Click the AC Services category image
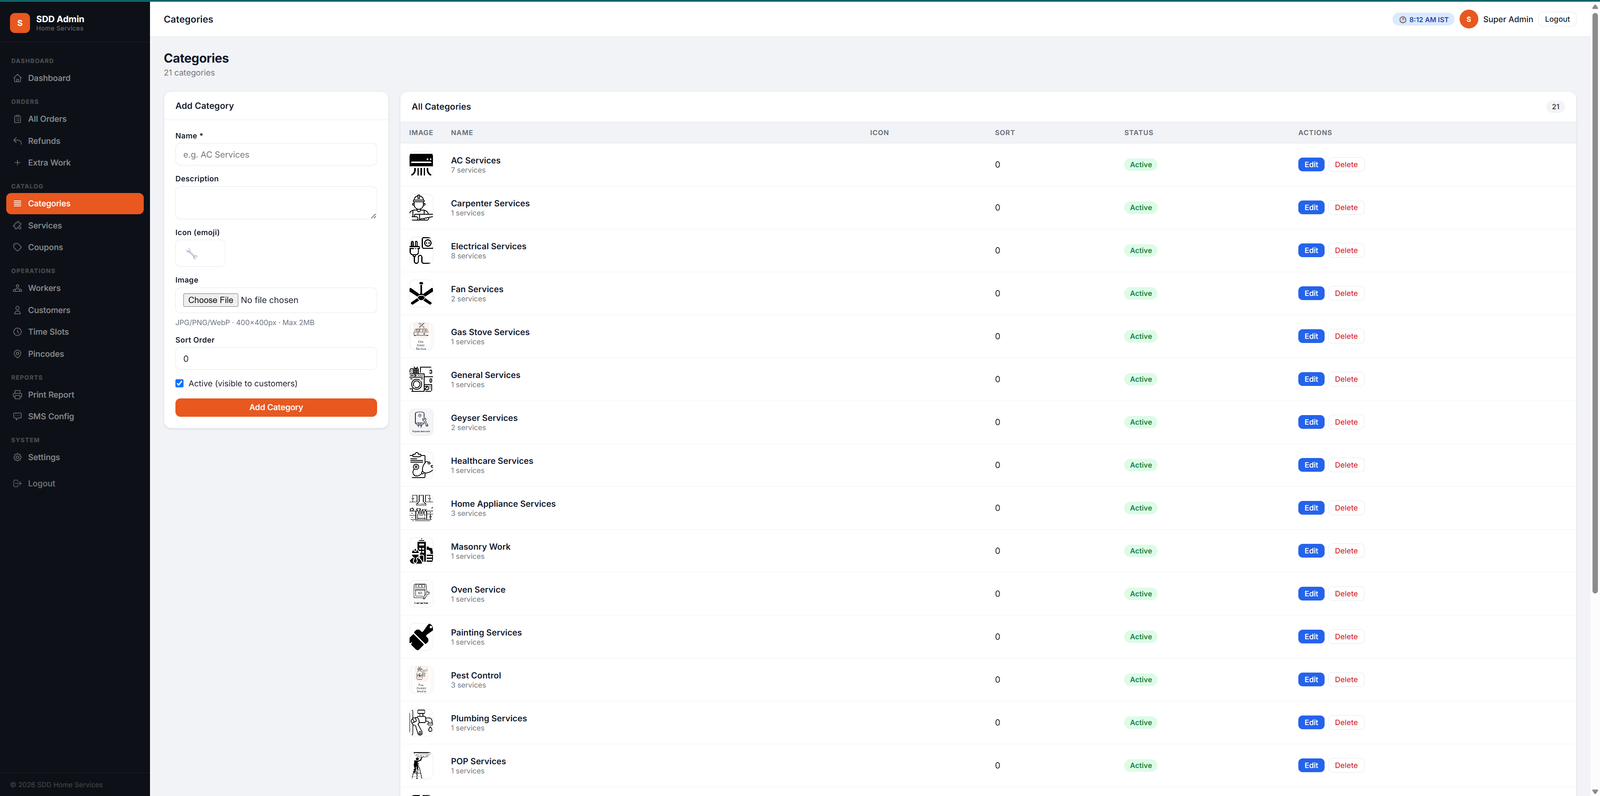1600x796 pixels. [421, 165]
